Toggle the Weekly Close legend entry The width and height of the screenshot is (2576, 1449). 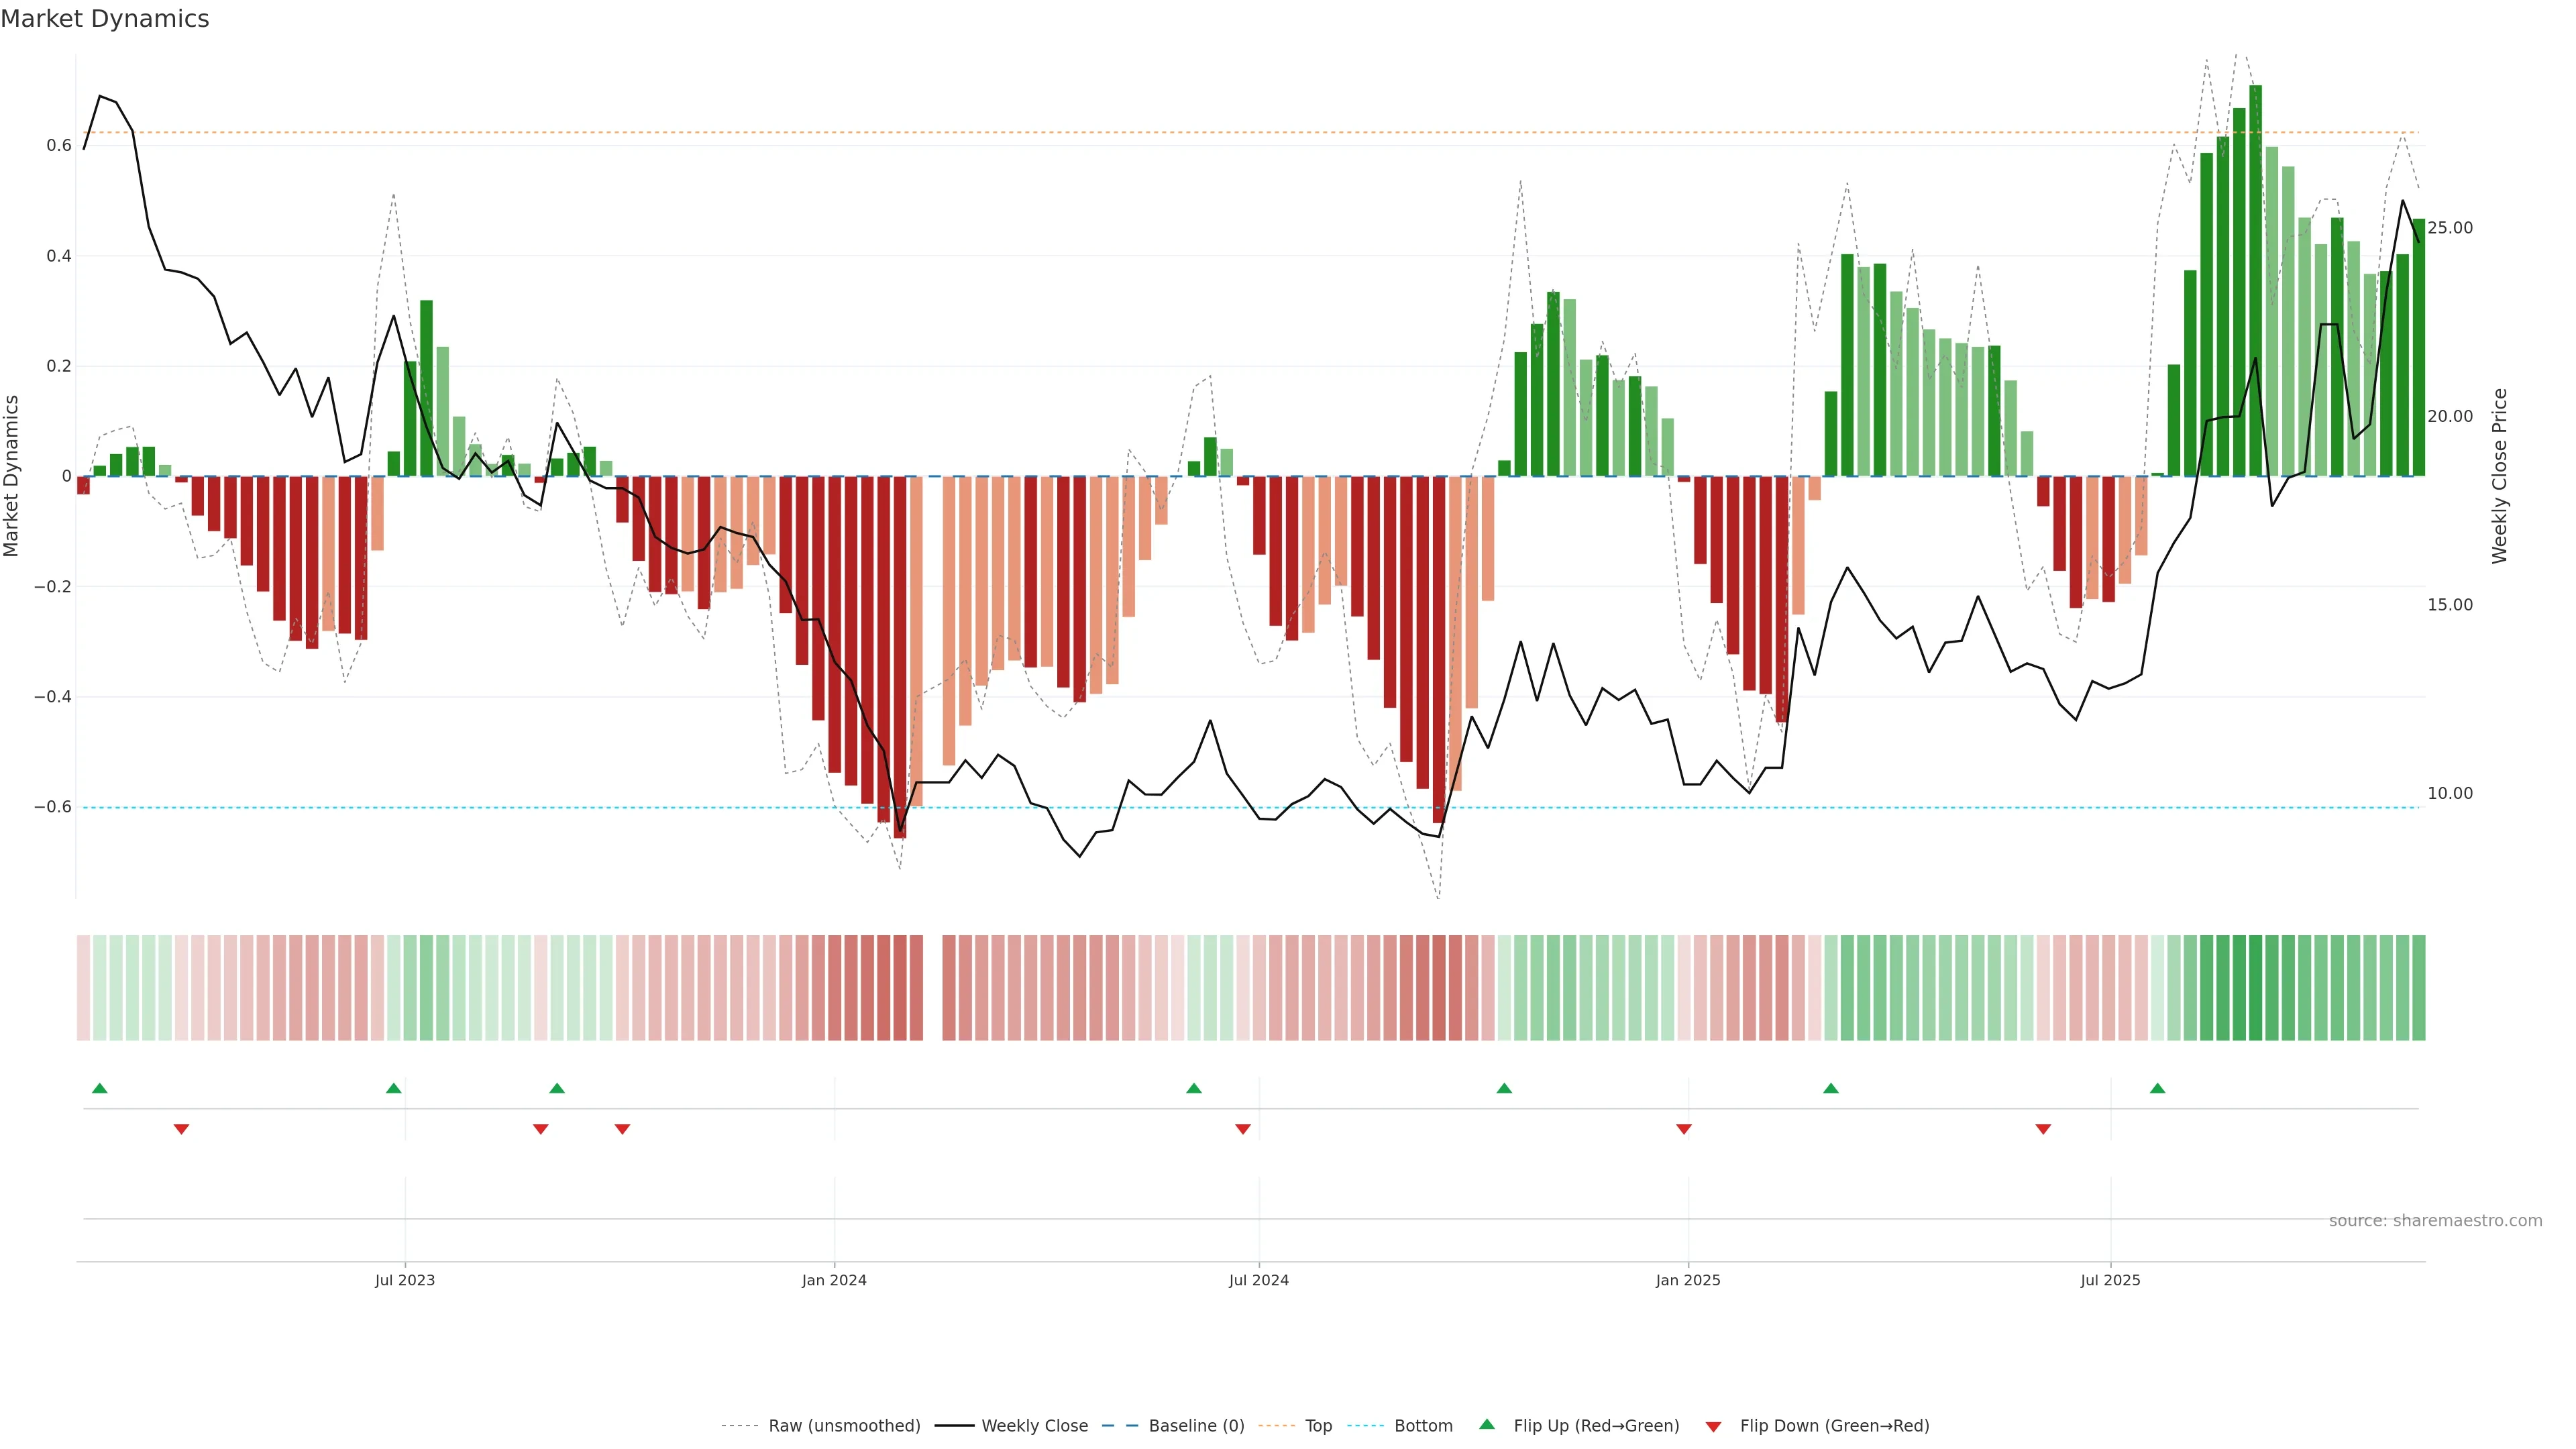coord(1034,1426)
